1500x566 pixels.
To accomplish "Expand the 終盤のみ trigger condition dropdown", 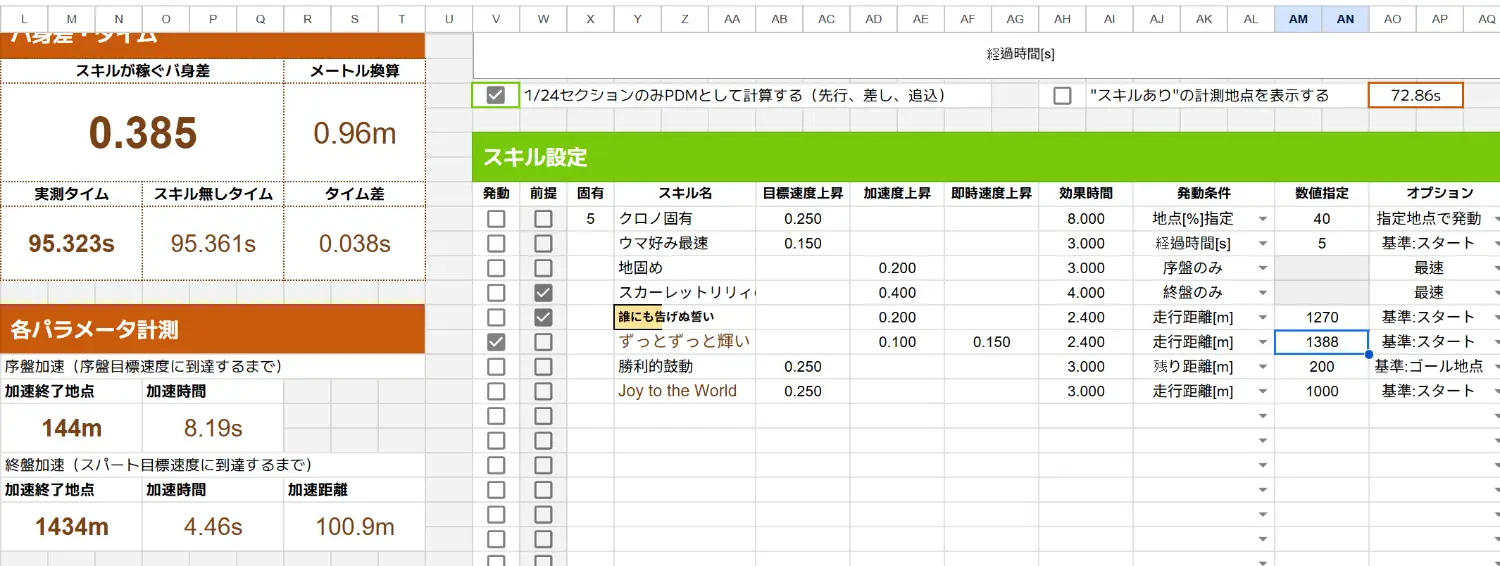I will (1262, 293).
